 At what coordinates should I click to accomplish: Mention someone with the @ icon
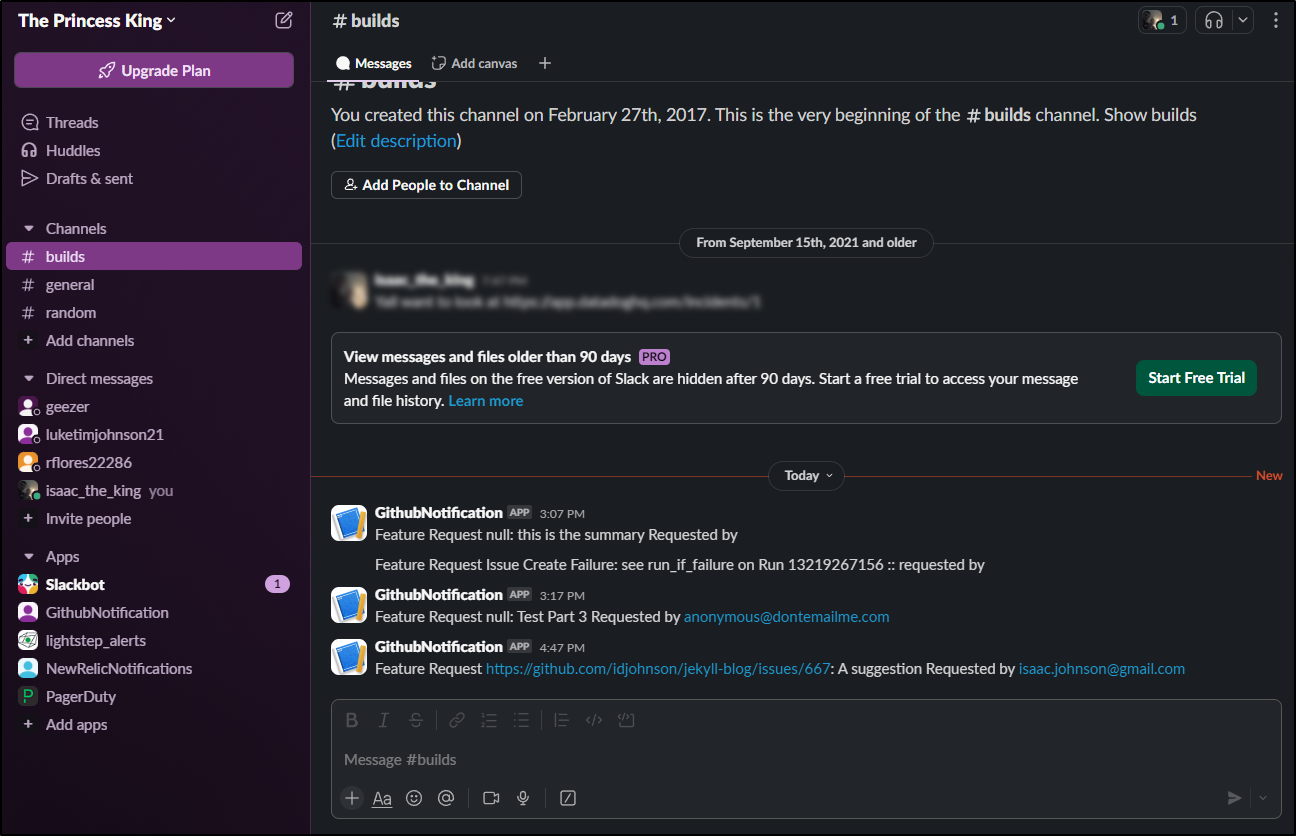point(446,798)
